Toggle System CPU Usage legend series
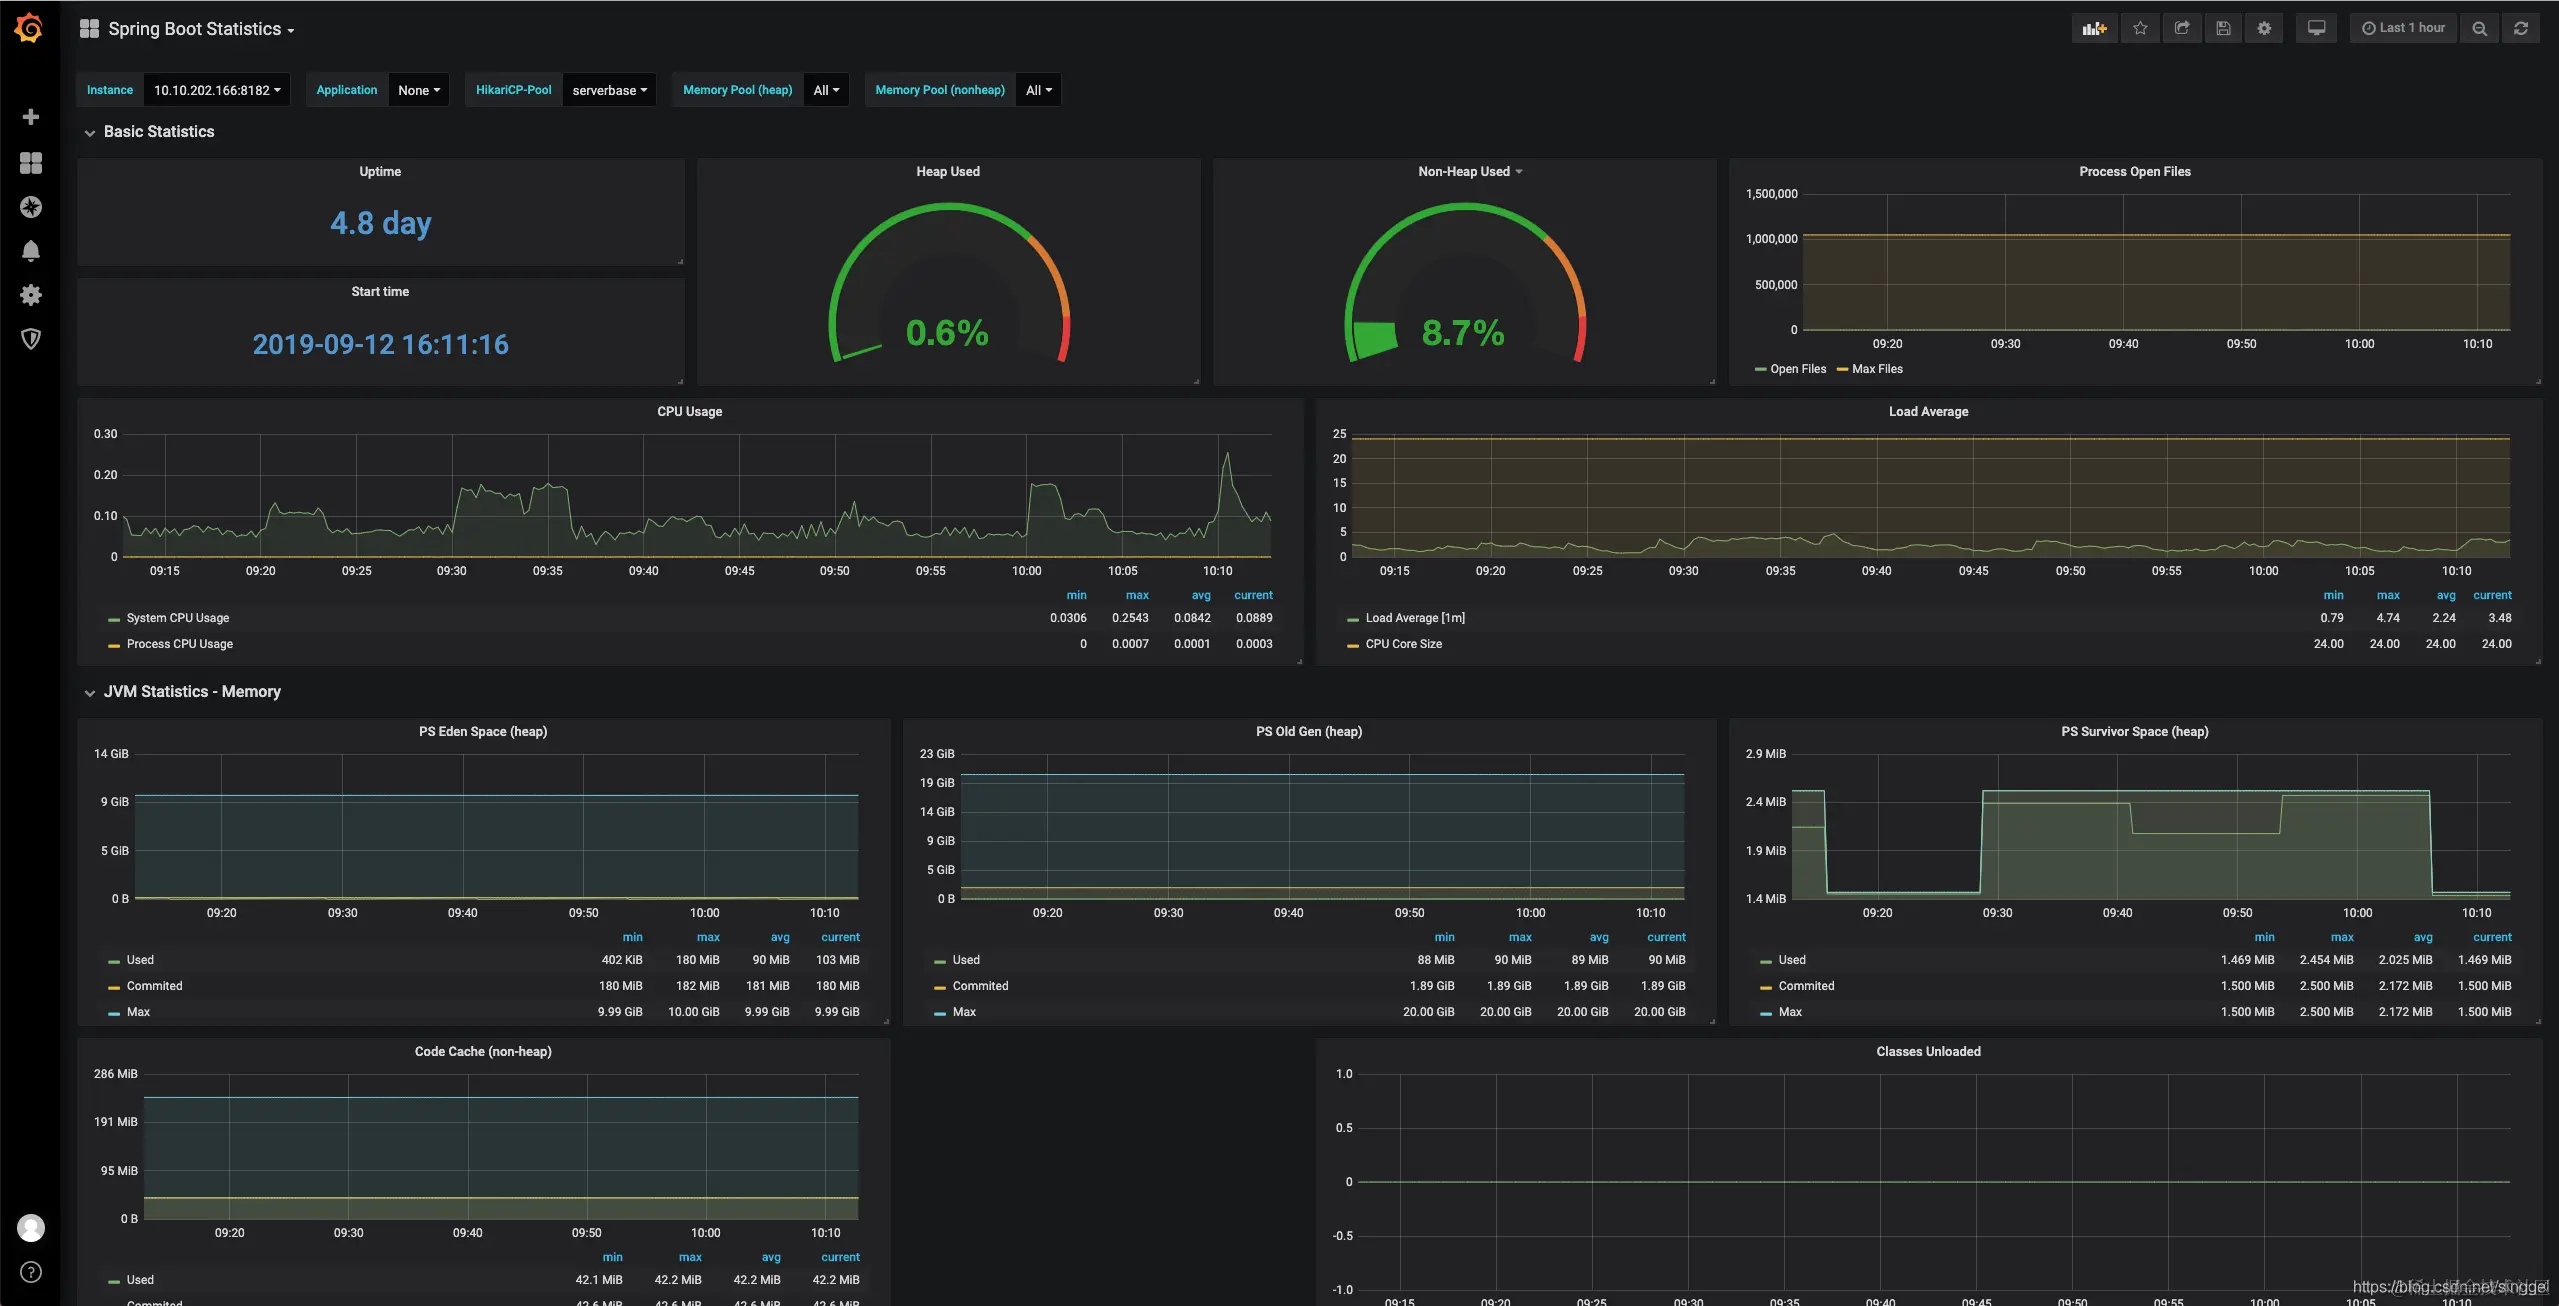The image size is (2559, 1306). (177, 618)
